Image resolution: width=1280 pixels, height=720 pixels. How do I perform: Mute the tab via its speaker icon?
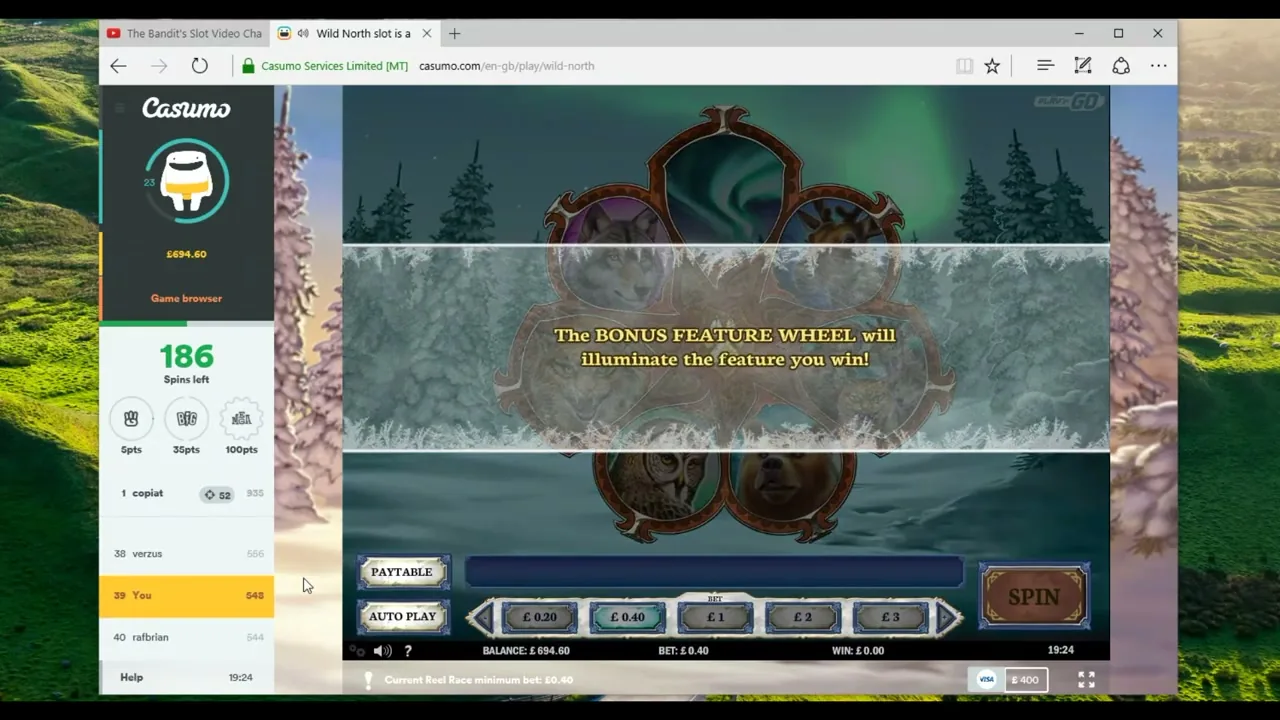pos(303,33)
